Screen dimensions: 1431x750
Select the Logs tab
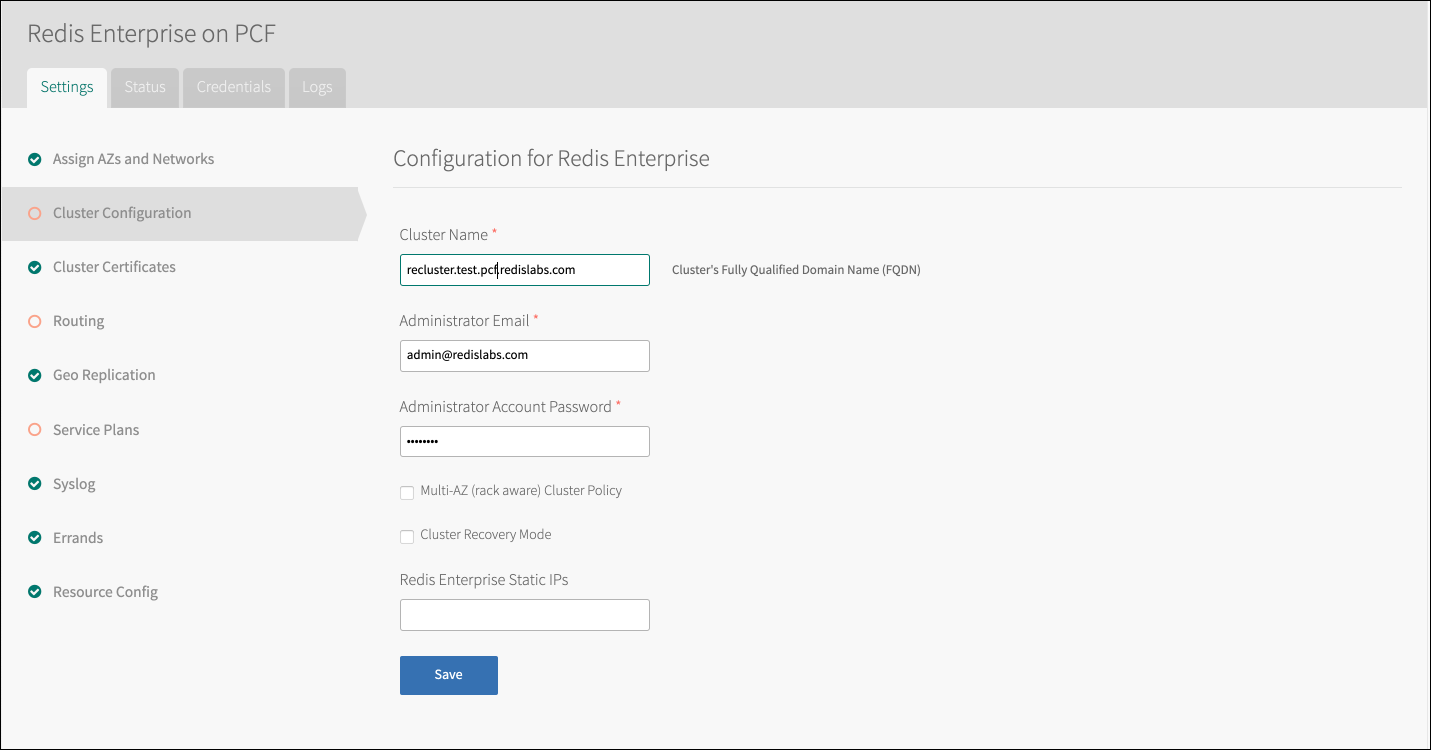click(x=317, y=87)
